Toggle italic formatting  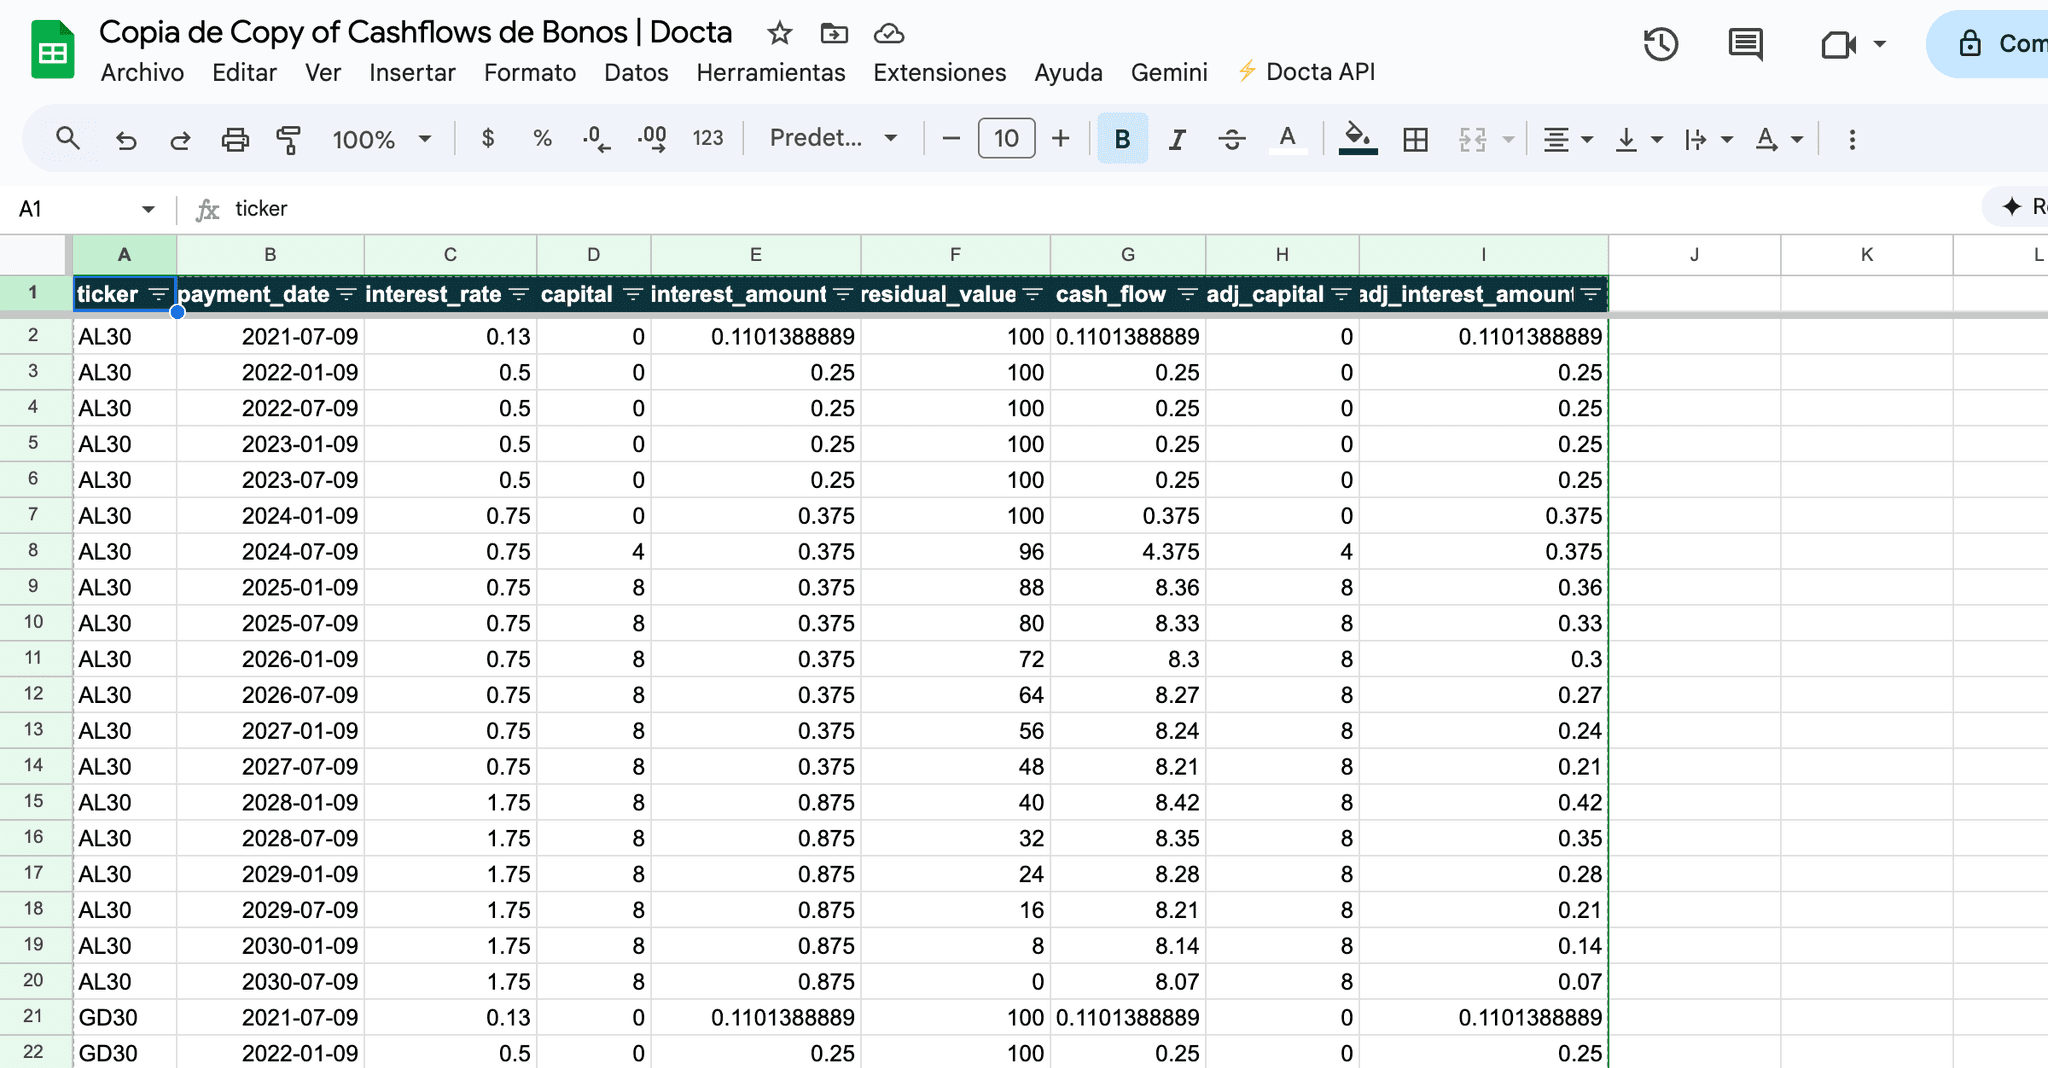(x=1177, y=139)
